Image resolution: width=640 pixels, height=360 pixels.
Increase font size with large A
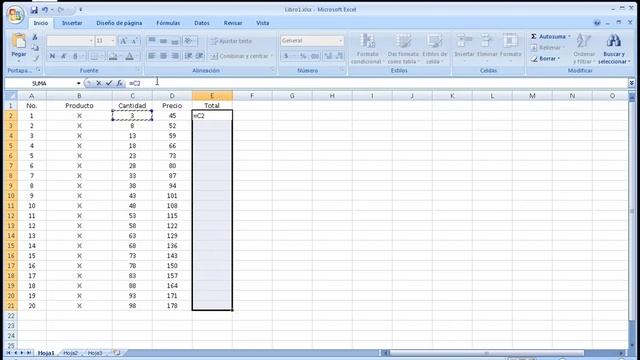click(123, 41)
